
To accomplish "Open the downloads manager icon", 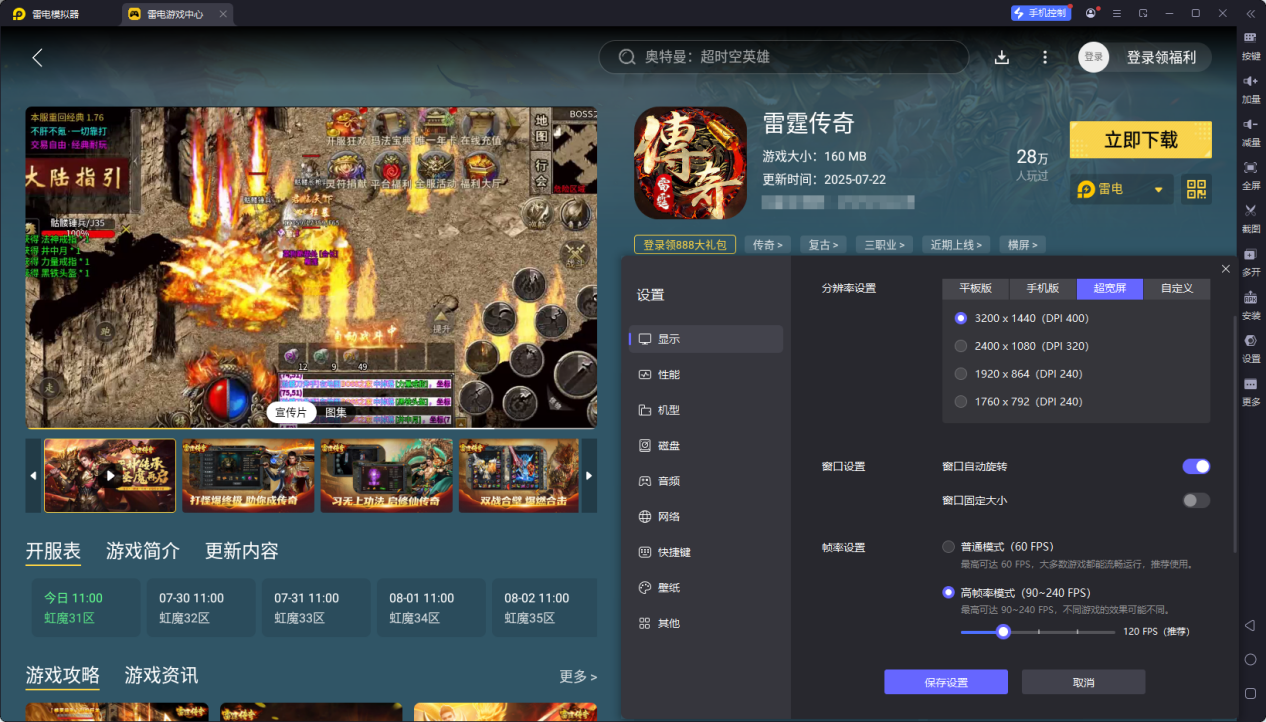I will click(1002, 57).
